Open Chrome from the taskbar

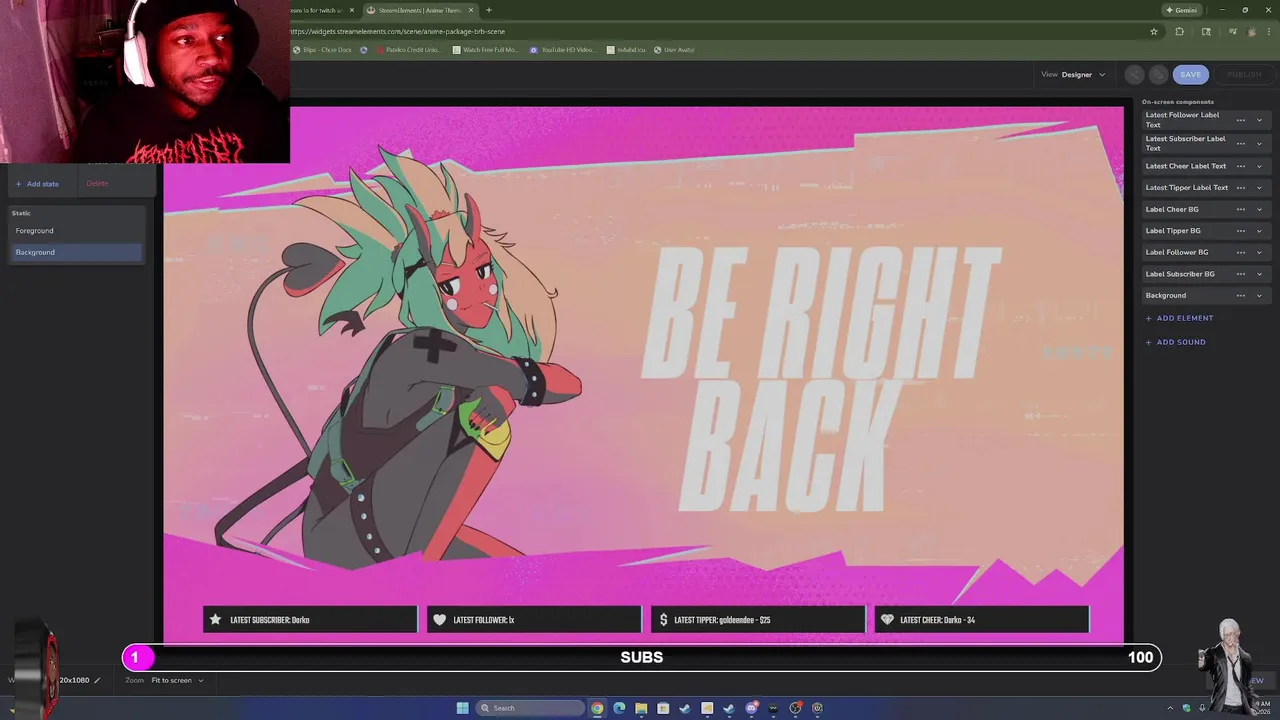pyautogui.click(x=597, y=708)
